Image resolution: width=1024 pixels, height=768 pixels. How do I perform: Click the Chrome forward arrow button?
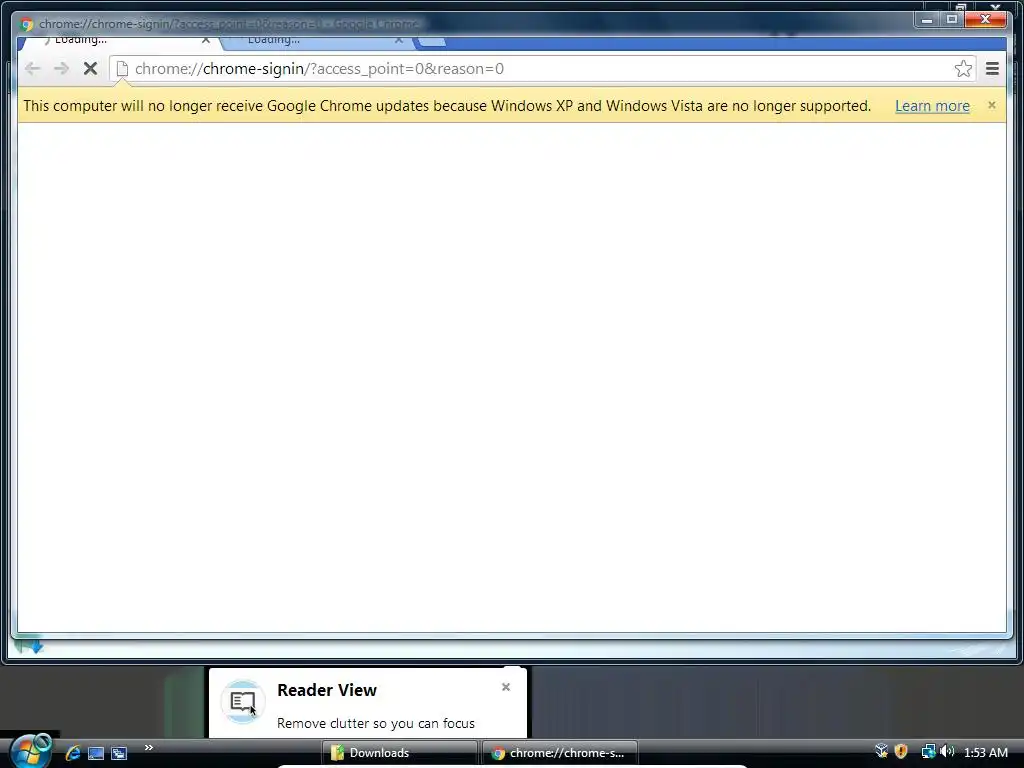click(x=61, y=69)
